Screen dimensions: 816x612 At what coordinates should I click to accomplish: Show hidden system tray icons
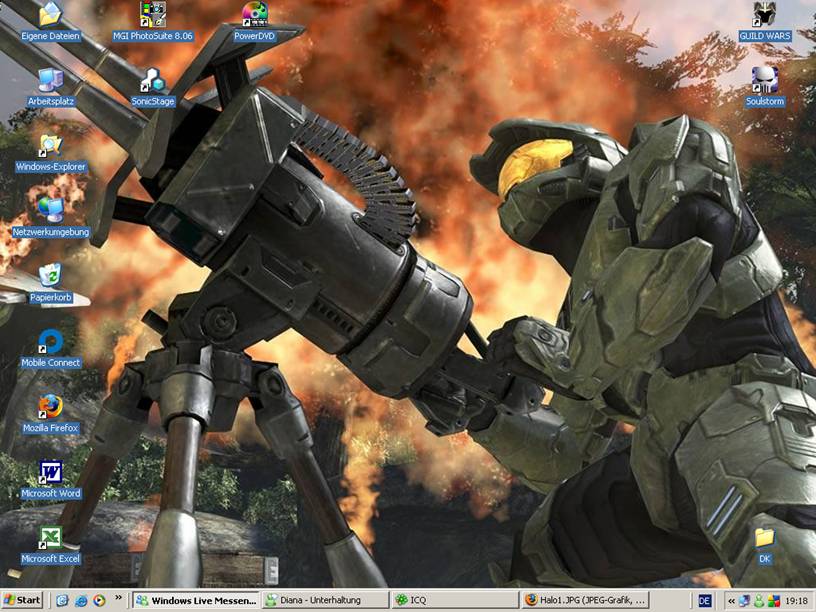click(x=731, y=601)
